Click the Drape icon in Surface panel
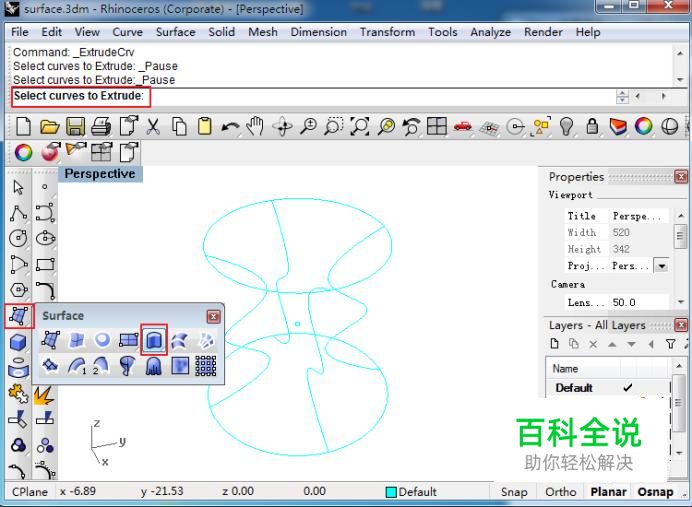692x507 pixels. click(x=154, y=366)
